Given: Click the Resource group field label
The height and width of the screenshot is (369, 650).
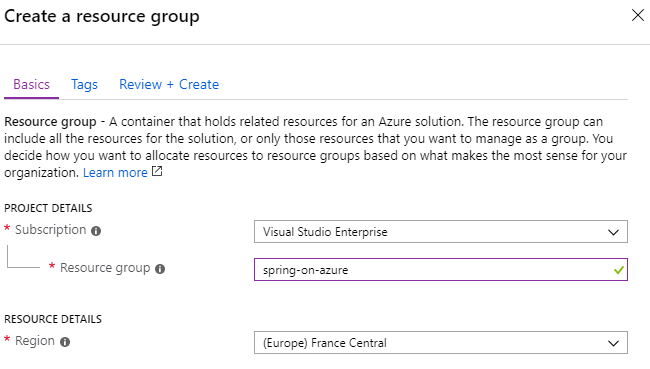Looking at the screenshot, I should click(x=105, y=268).
